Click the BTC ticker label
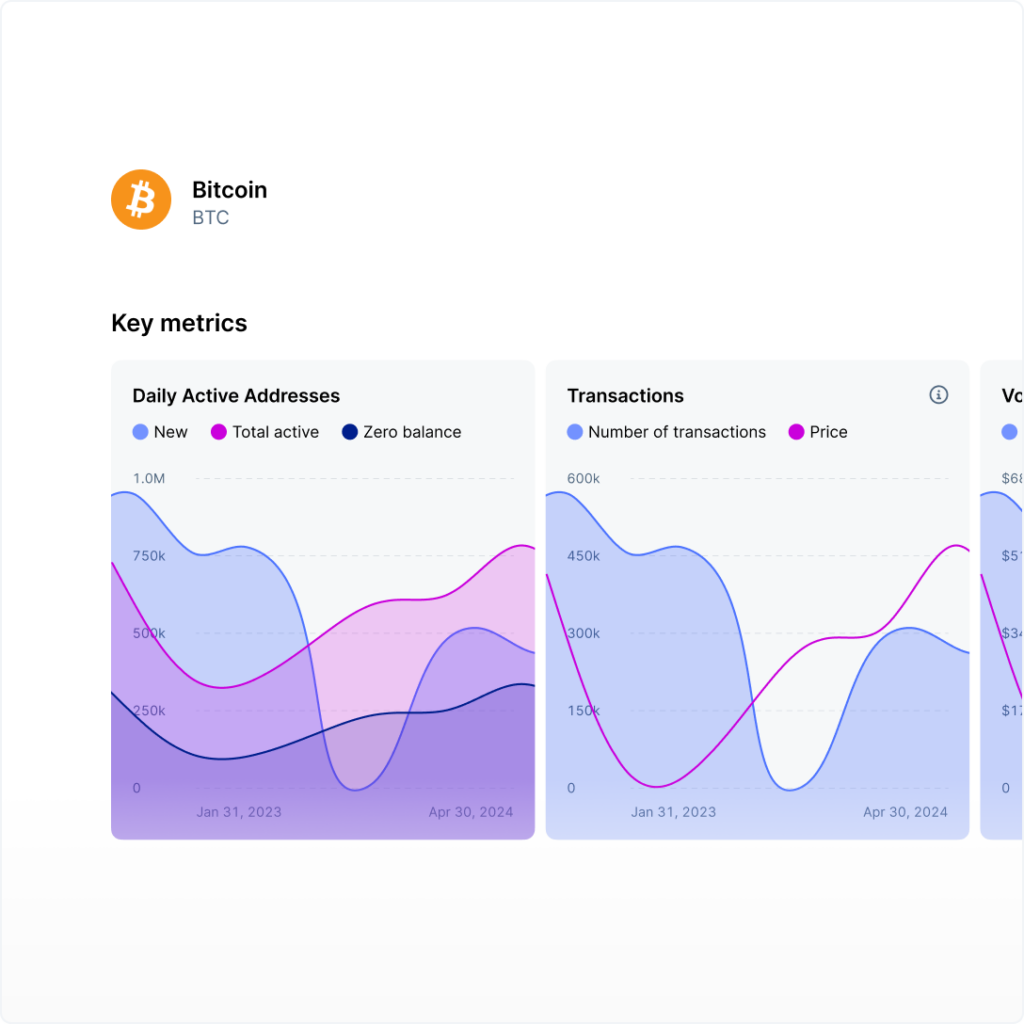 (x=210, y=218)
